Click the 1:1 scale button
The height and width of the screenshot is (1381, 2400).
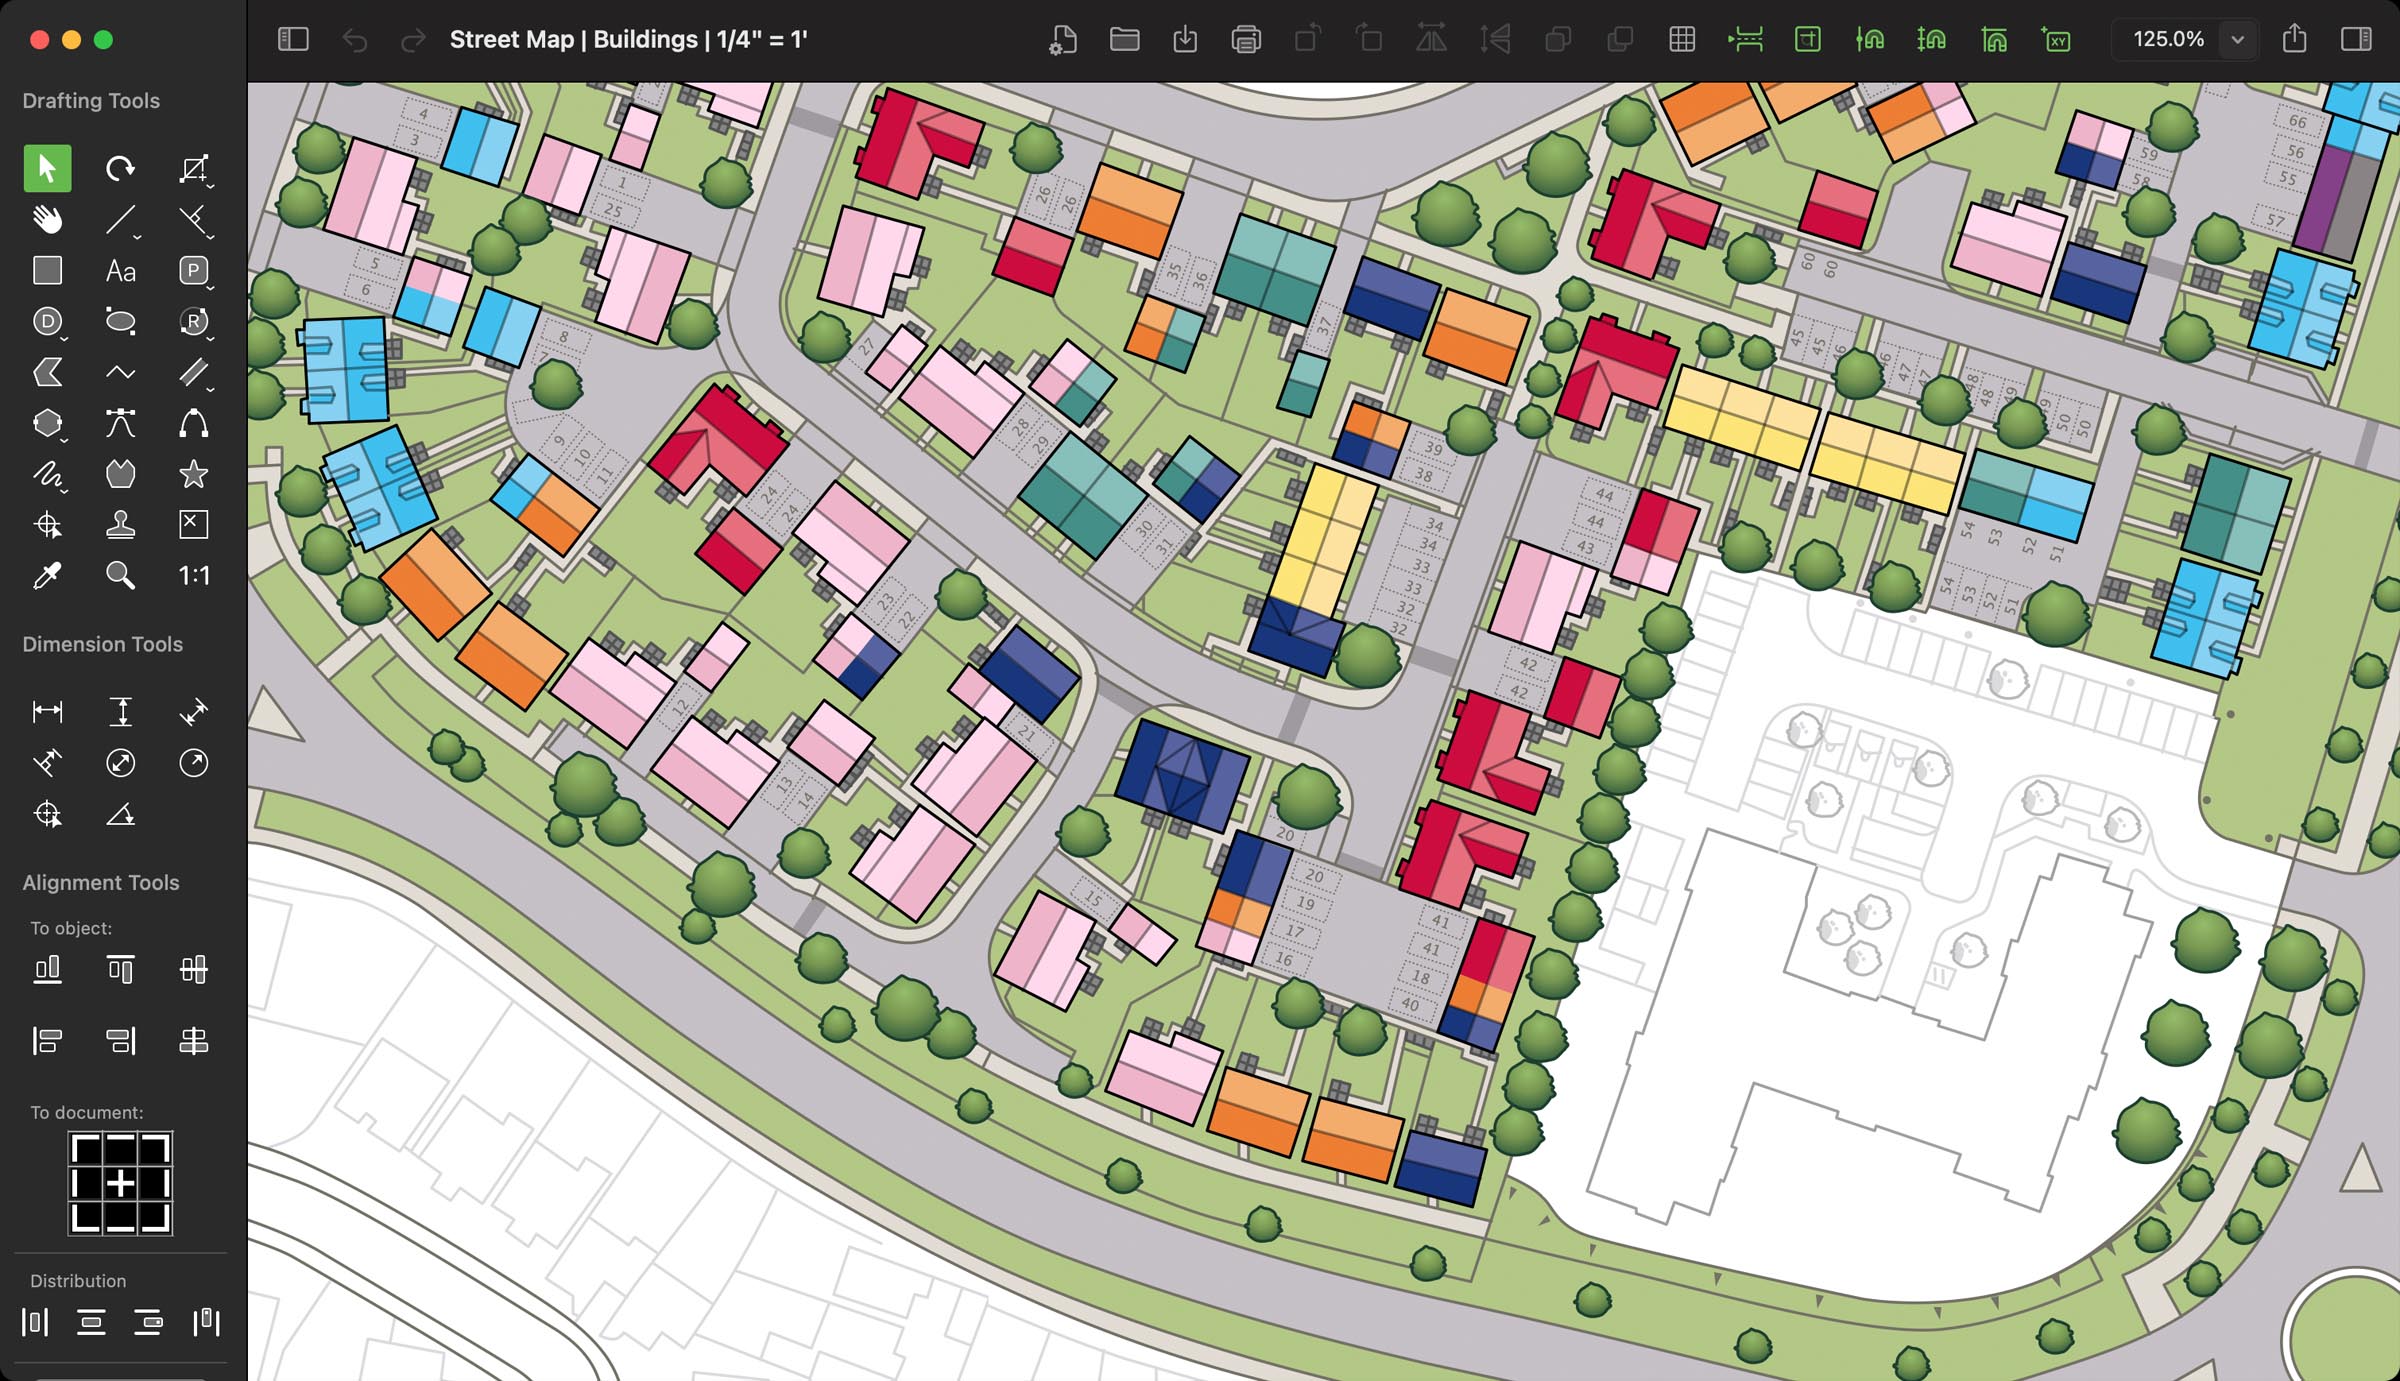tap(193, 575)
